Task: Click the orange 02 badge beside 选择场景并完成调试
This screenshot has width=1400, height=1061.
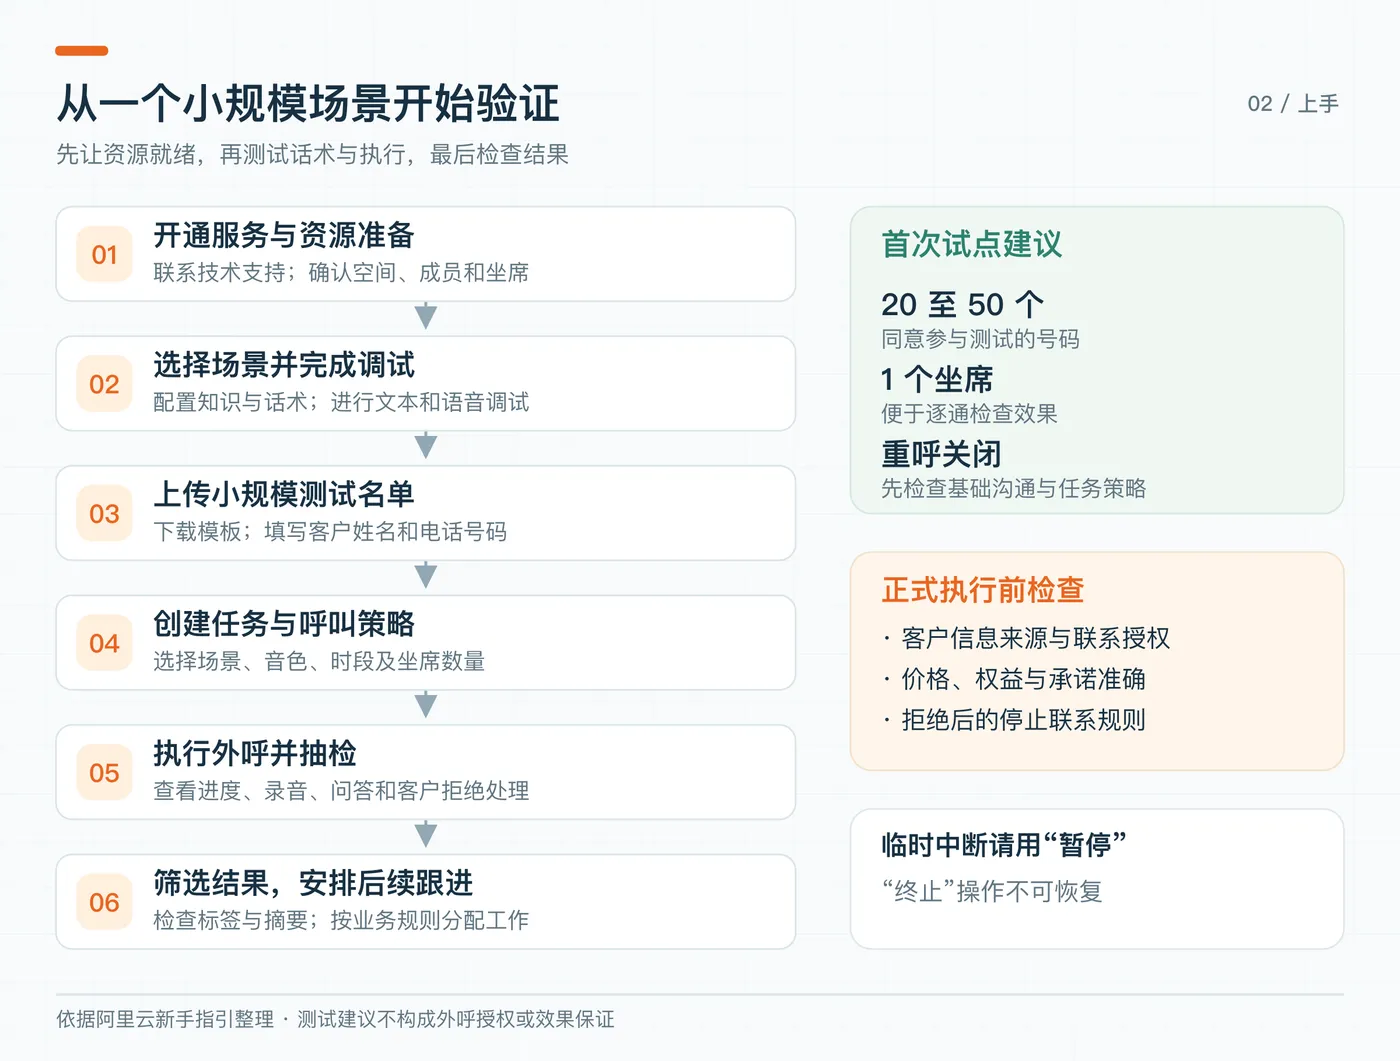Action: (104, 384)
